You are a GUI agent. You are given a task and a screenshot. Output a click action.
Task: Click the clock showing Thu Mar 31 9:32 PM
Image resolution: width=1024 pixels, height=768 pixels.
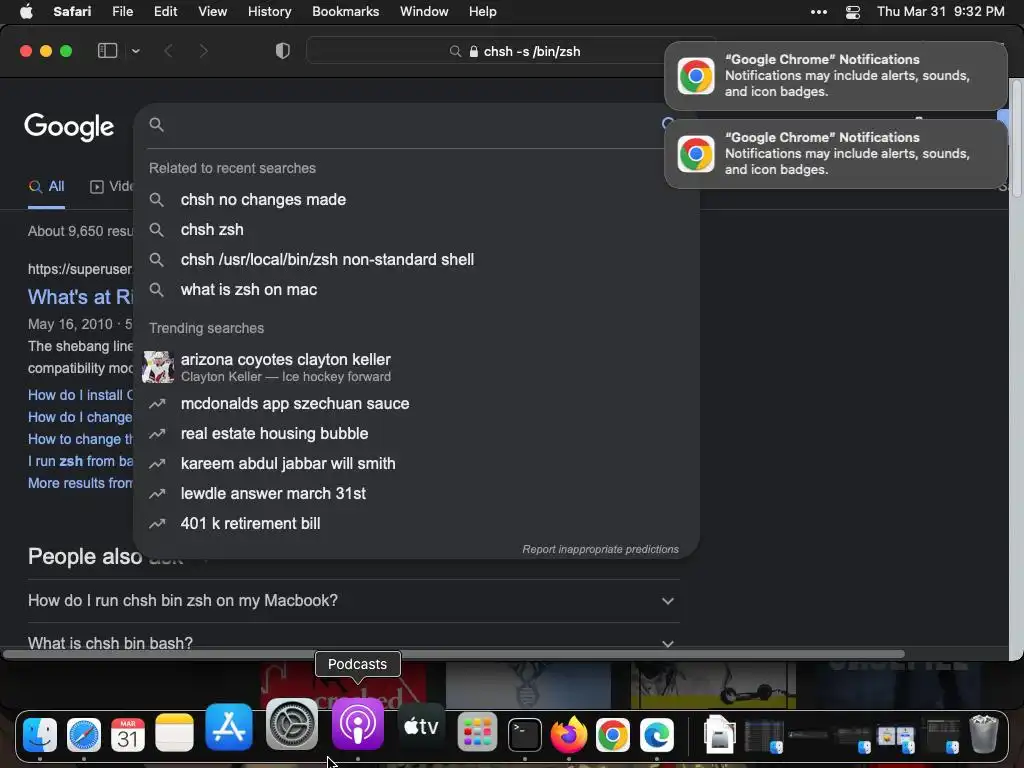(940, 12)
